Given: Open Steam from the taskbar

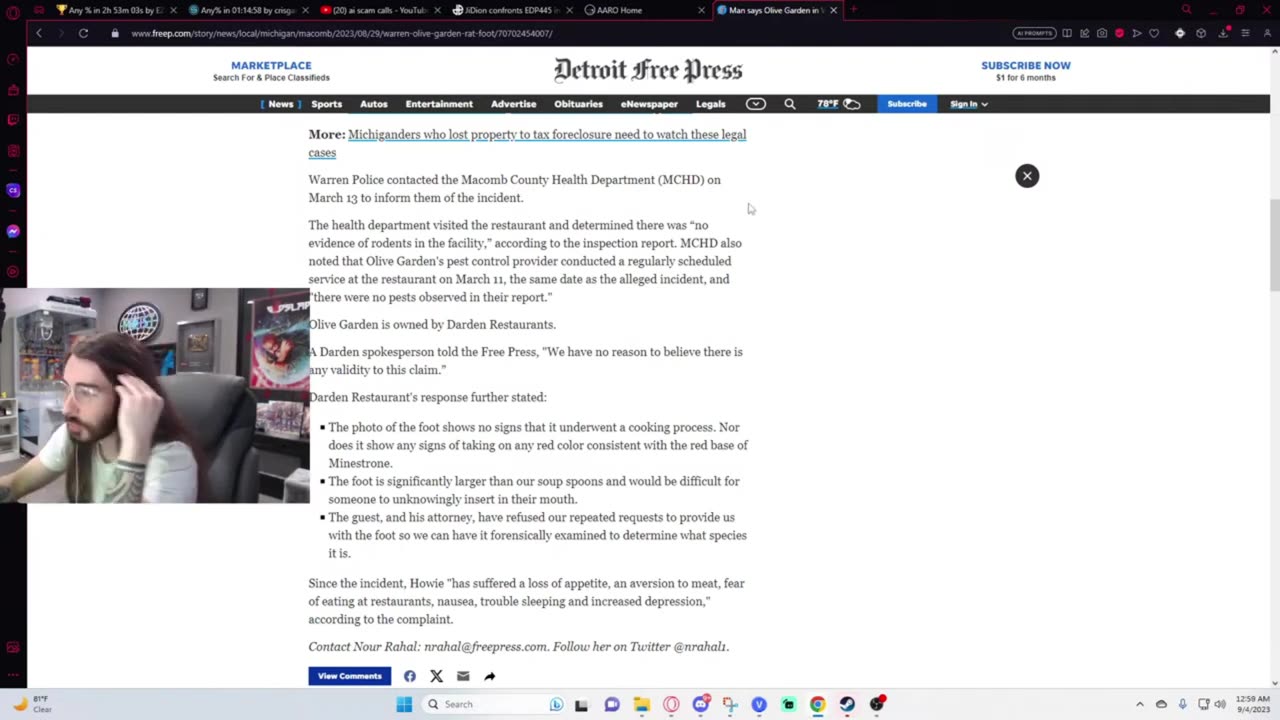Looking at the screenshot, I should (847, 704).
